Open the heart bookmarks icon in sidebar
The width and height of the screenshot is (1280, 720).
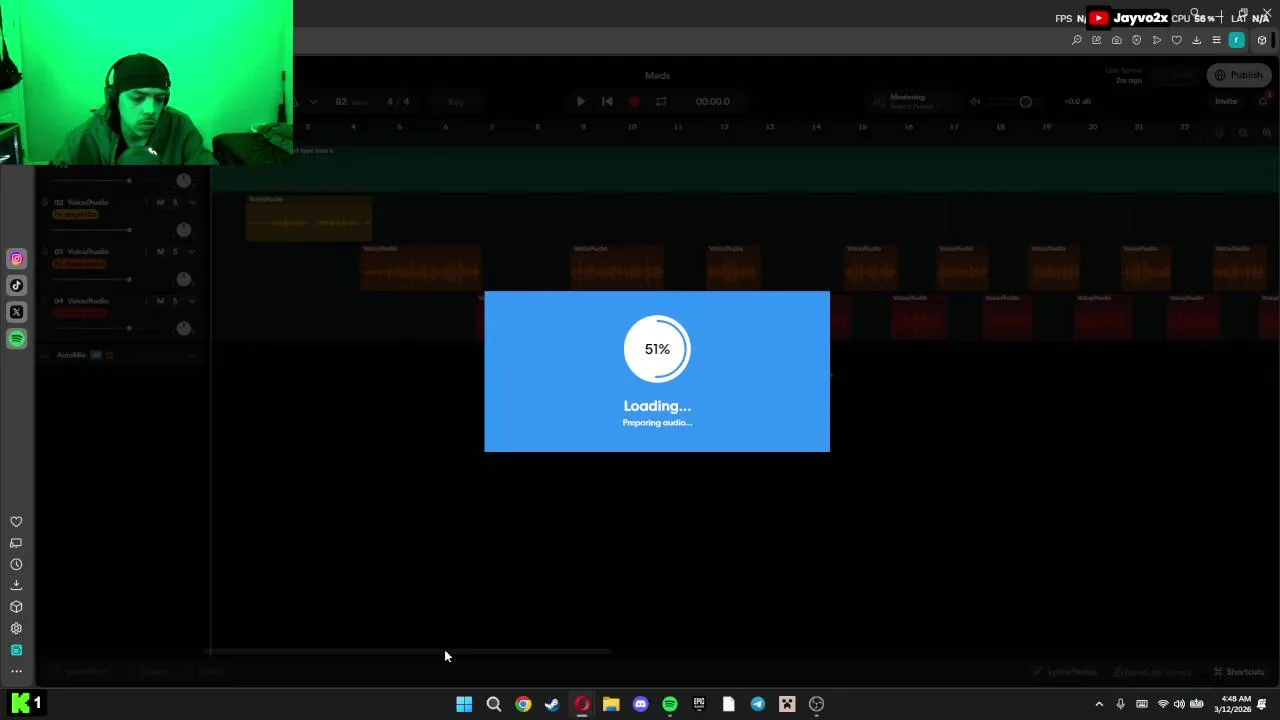click(16, 522)
